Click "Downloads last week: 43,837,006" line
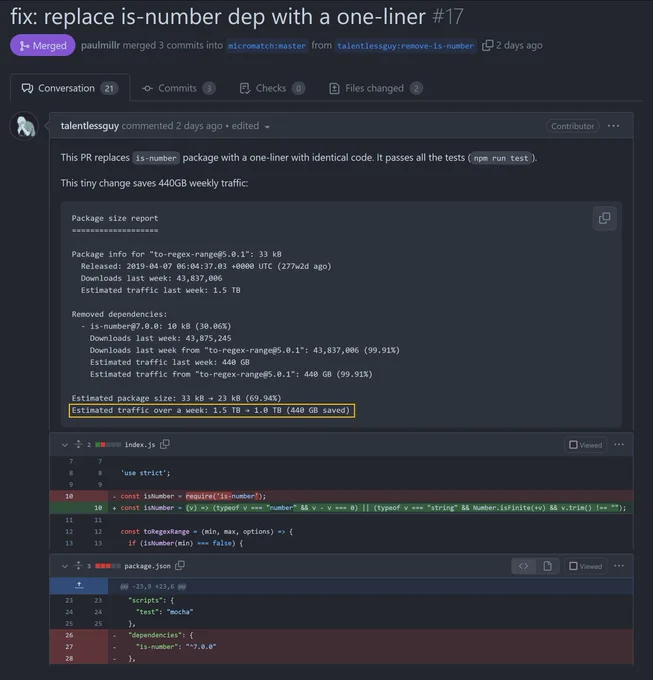653x680 pixels. [151, 278]
